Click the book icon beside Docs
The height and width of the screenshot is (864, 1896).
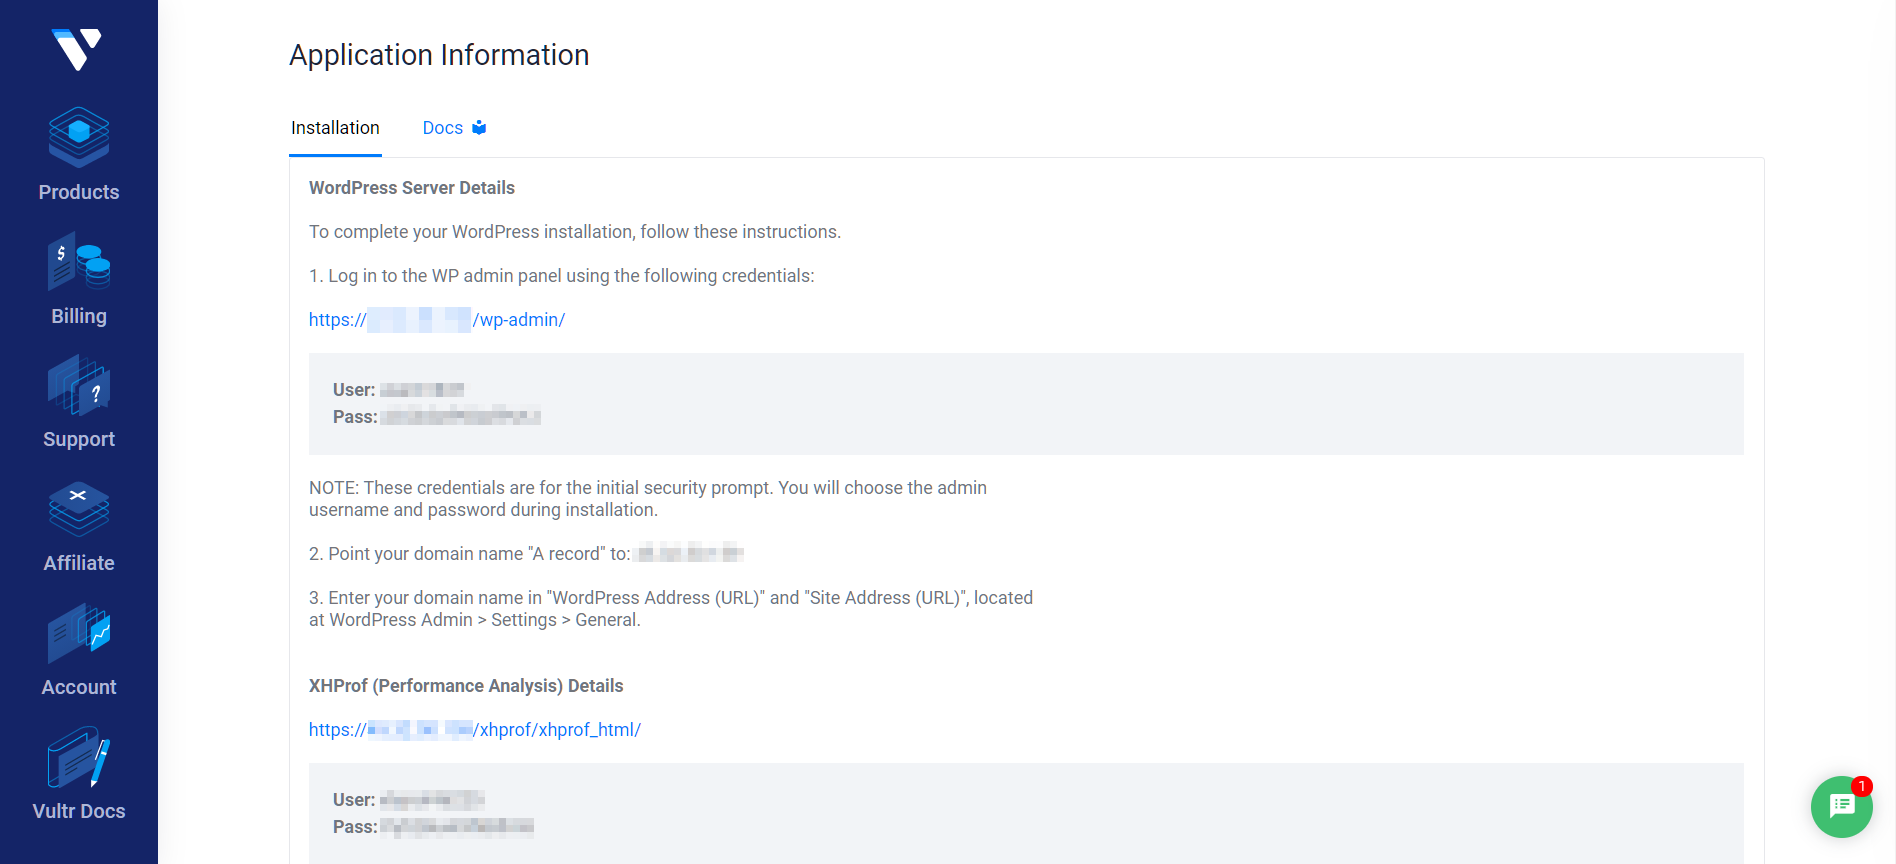479,128
